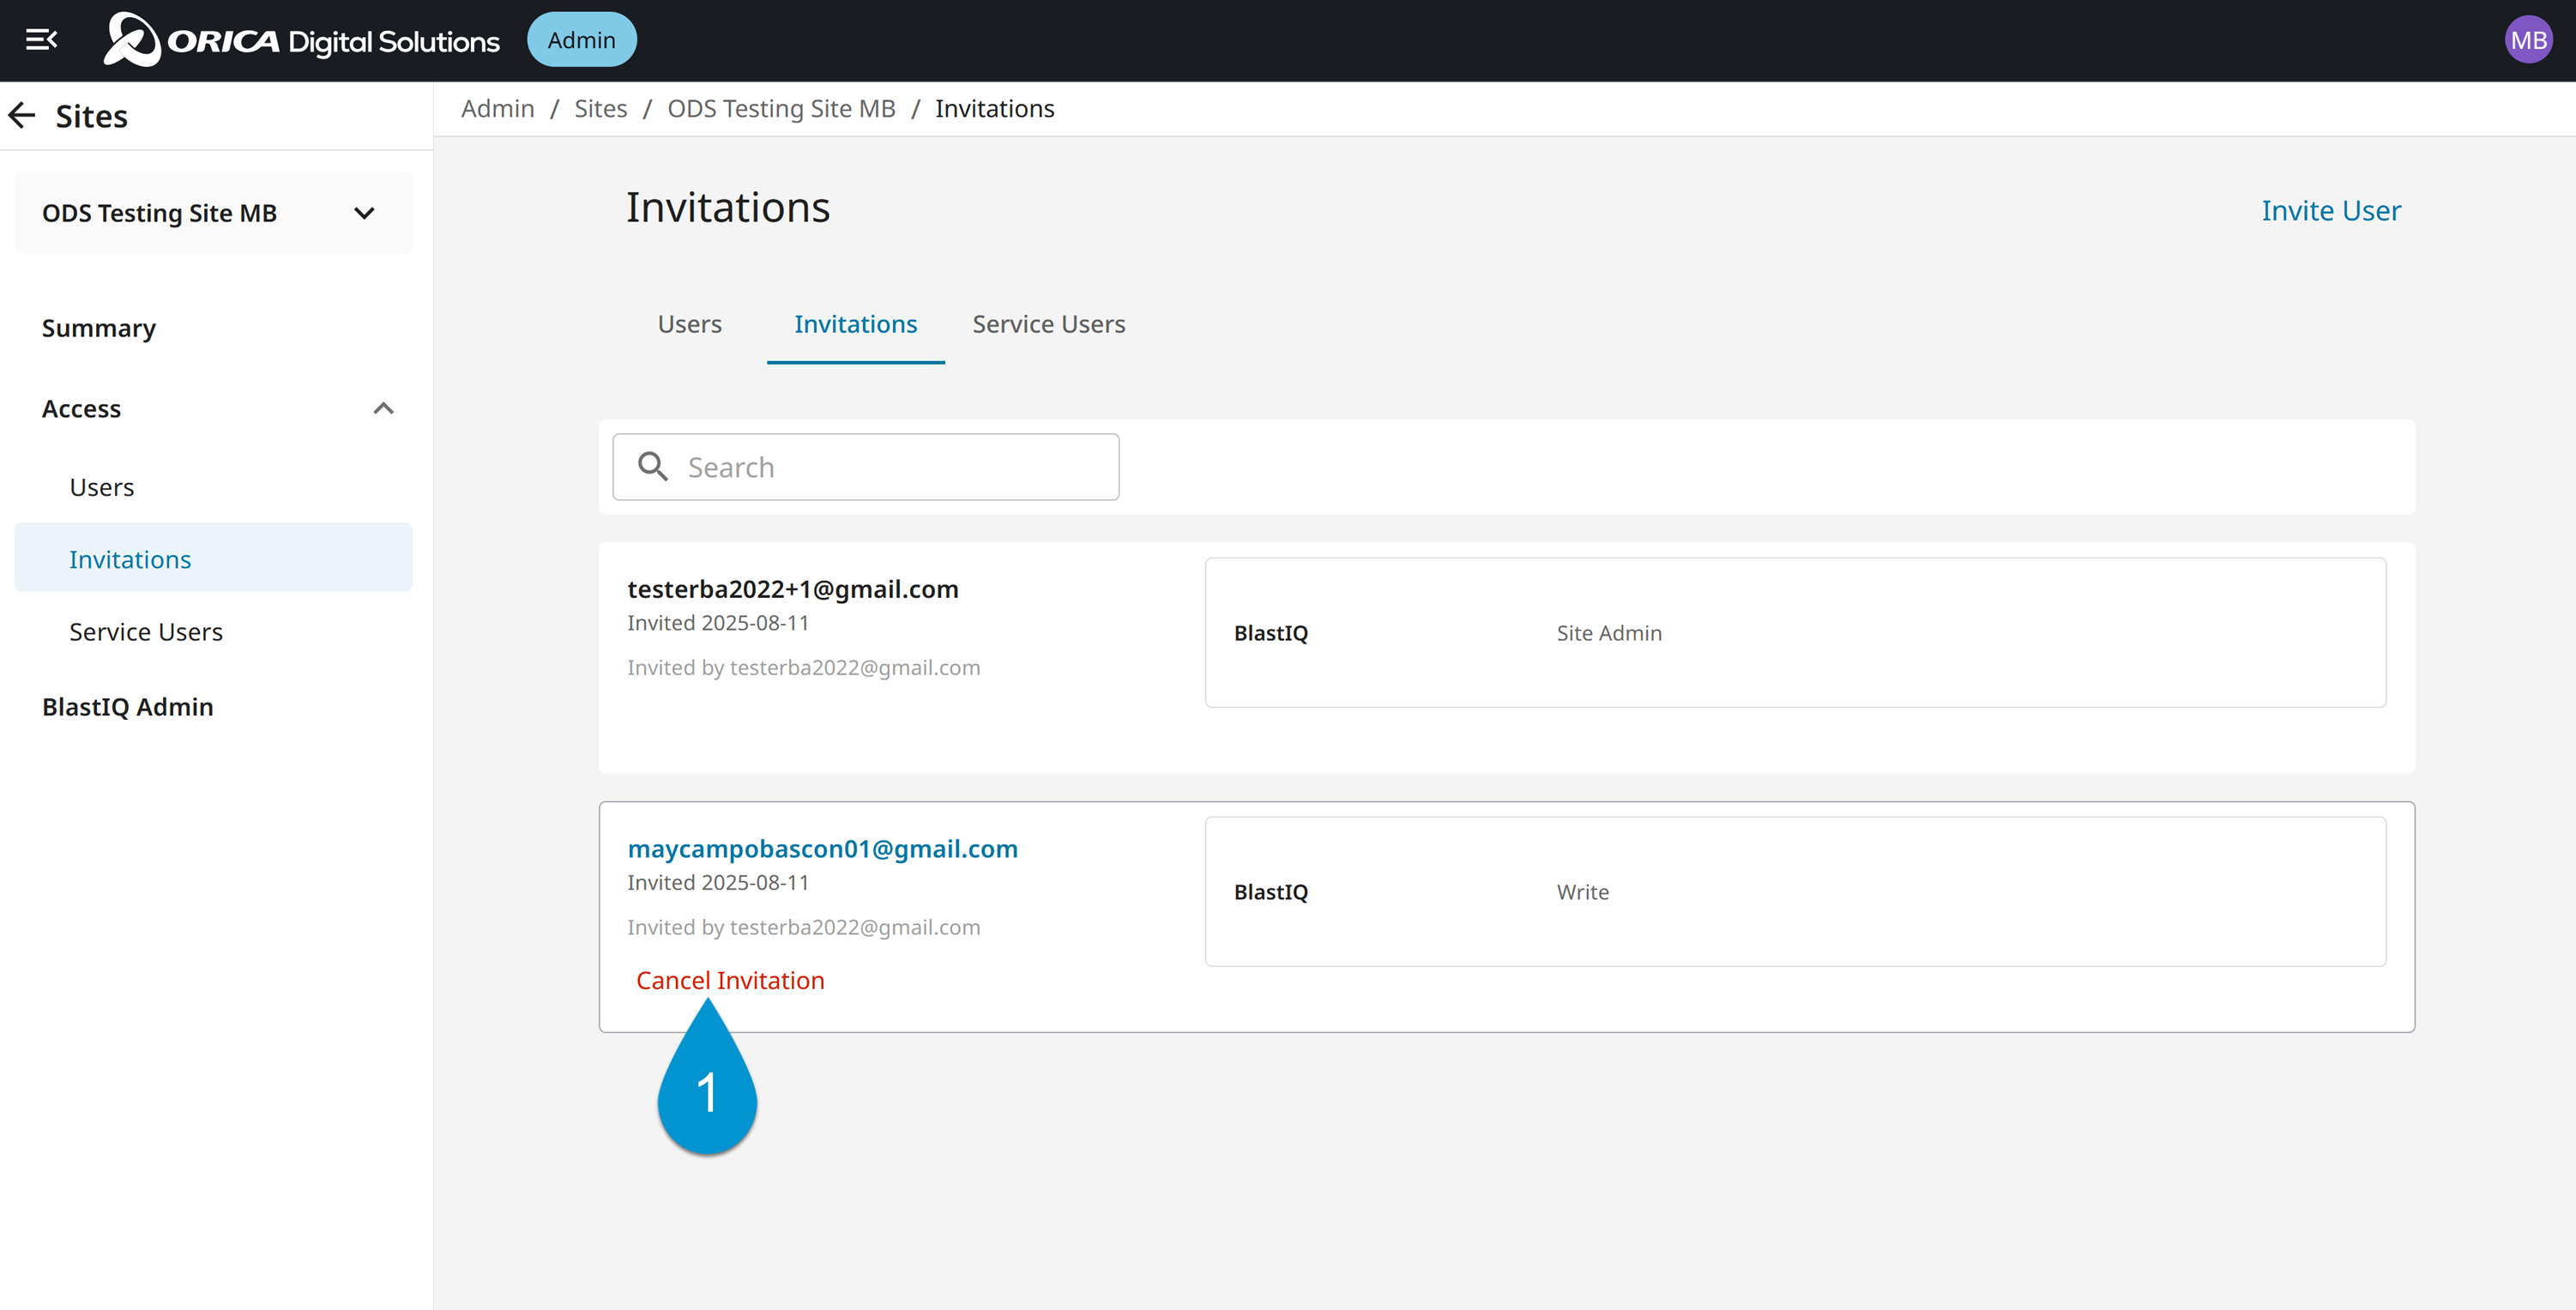The image size is (2576, 1310).
Task: Click Cancel Invitation for maycampobascon01
Action: 730,981
